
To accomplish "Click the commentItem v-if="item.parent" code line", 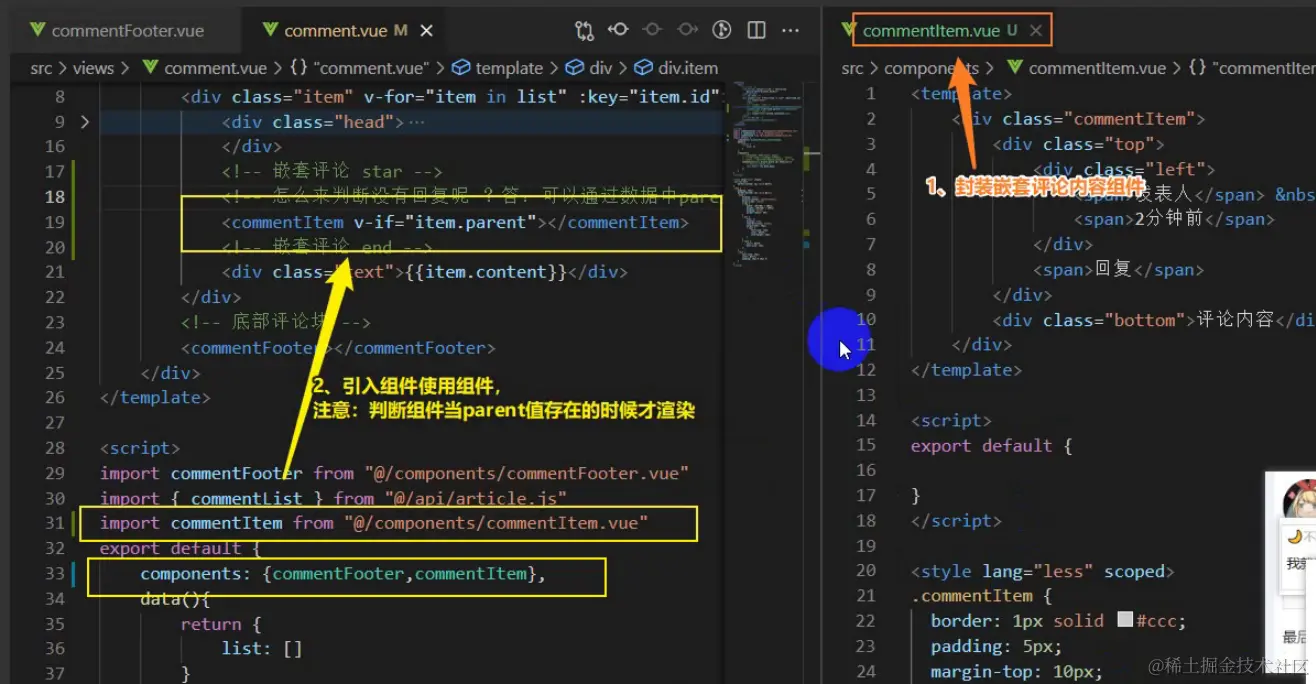I will tap(455, 222).
